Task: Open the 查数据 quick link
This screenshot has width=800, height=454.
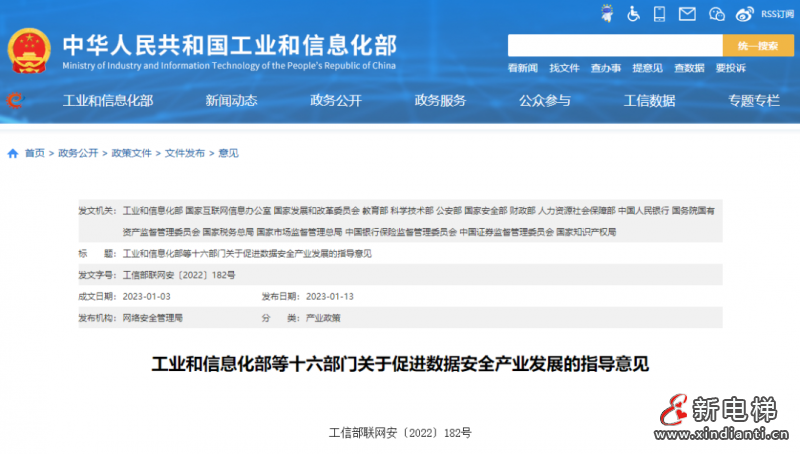Action: click(x=689, y=68)
